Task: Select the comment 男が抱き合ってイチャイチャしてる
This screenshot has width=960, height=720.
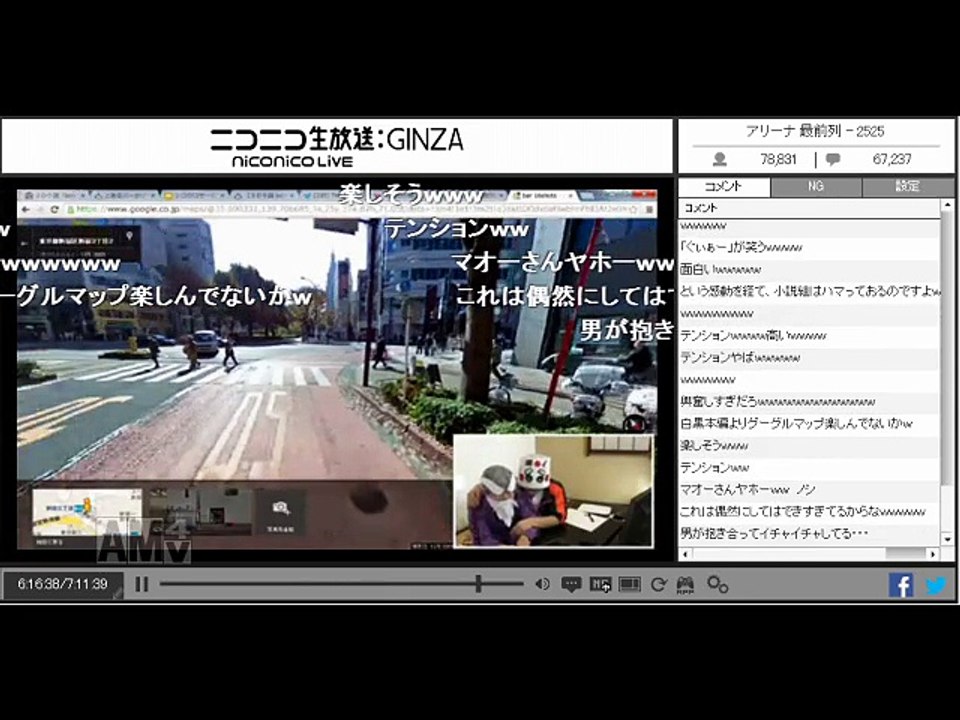Action: click(809, 534)
